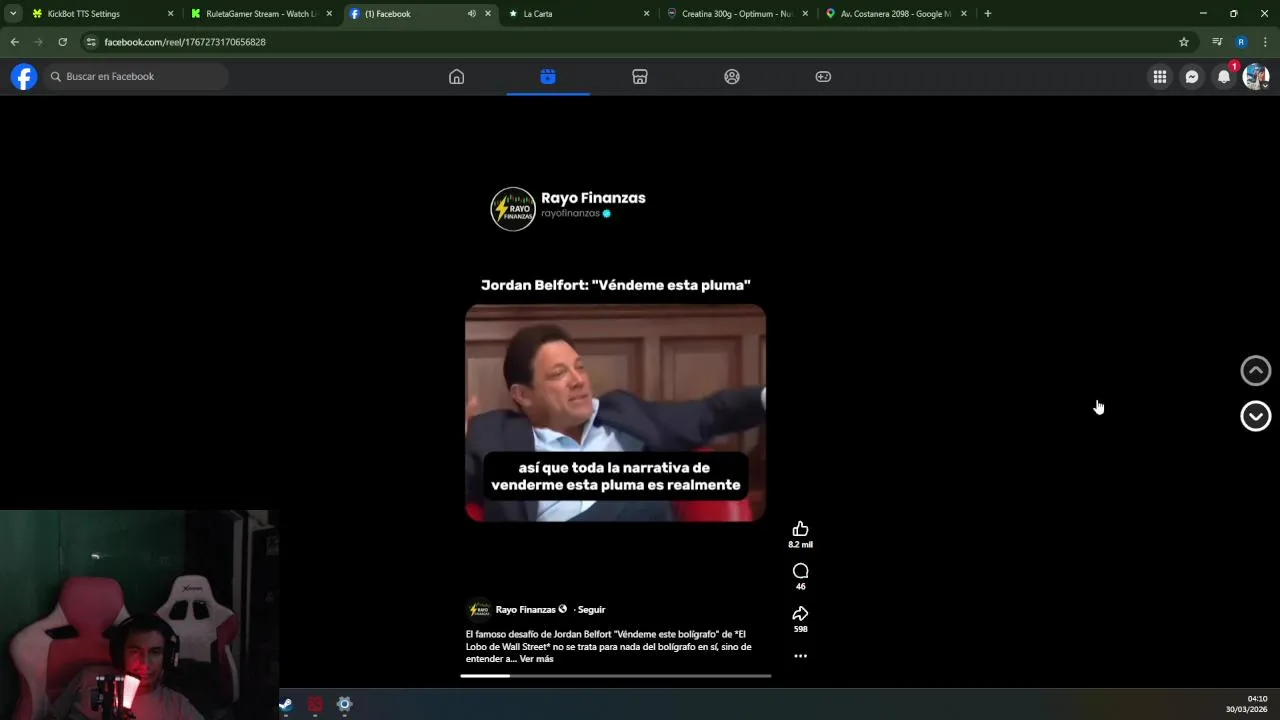Open a new browser tab

pos(987,14)
